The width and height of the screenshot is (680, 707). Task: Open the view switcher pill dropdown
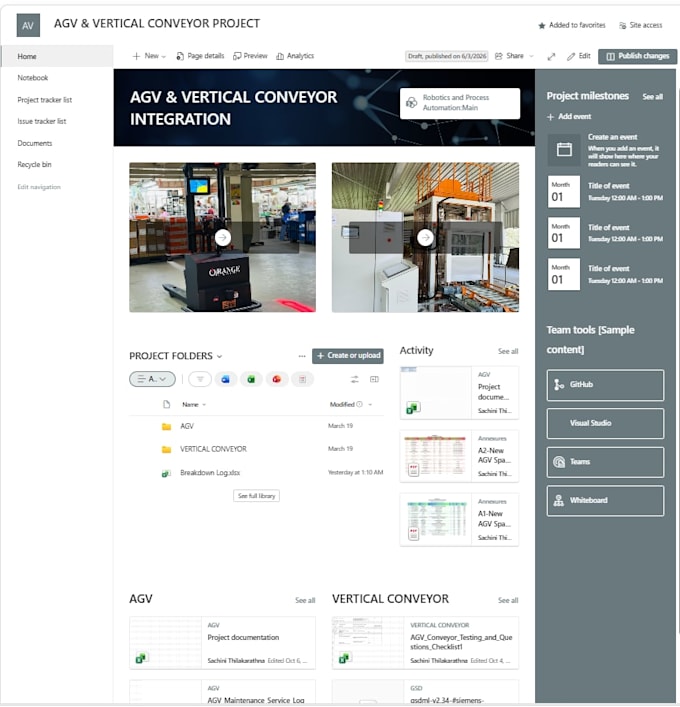click(x=152, y=379)
